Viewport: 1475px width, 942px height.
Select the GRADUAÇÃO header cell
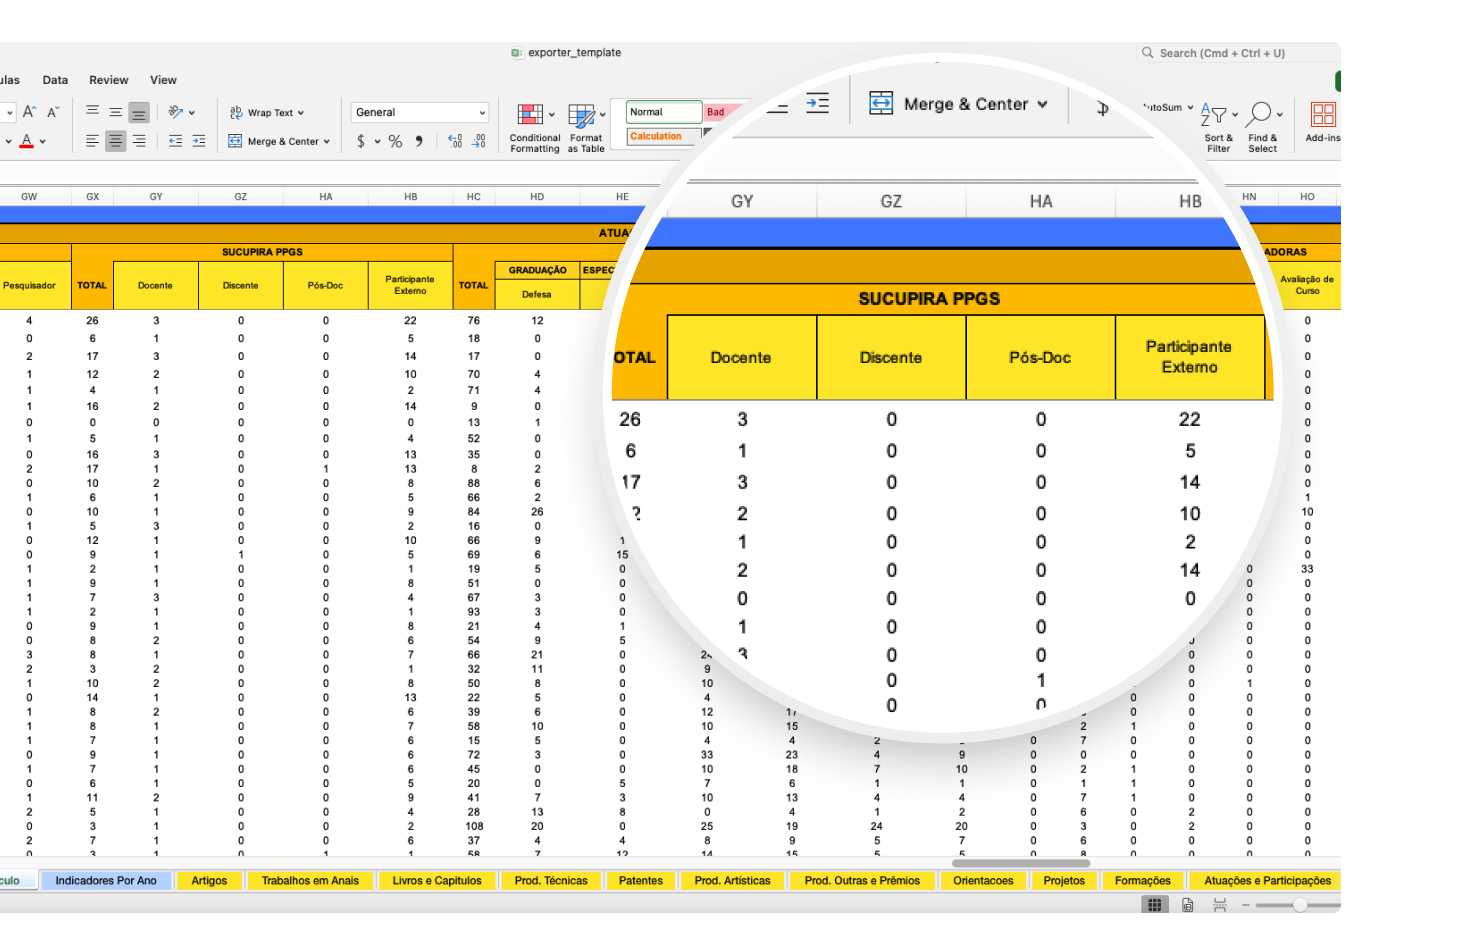click(537, 270)
